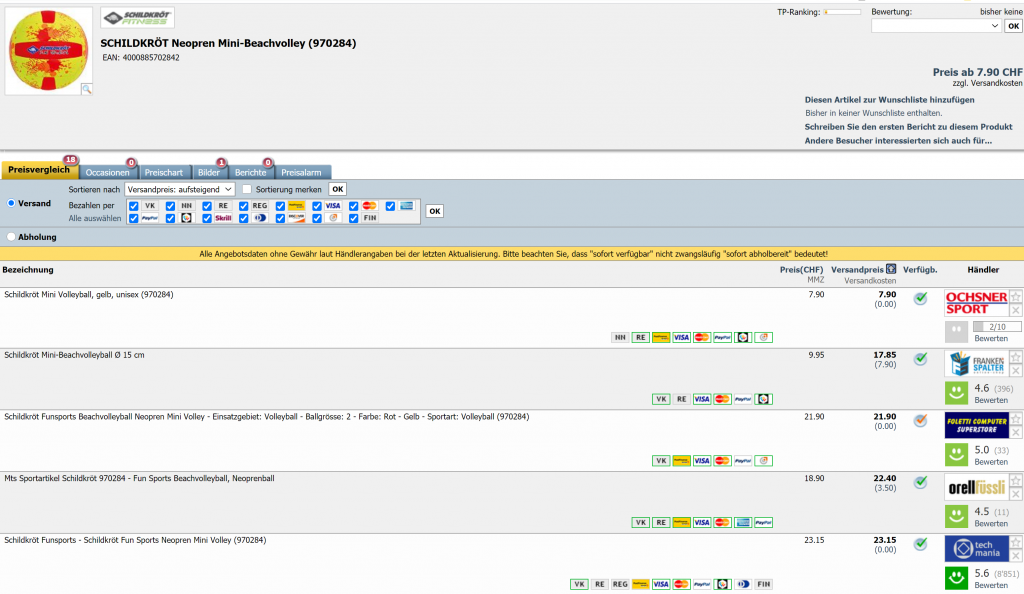Select the Abholung radio button
This screenshot has height=594, width=1024.
pyautogui.click(x=11, y=237)
